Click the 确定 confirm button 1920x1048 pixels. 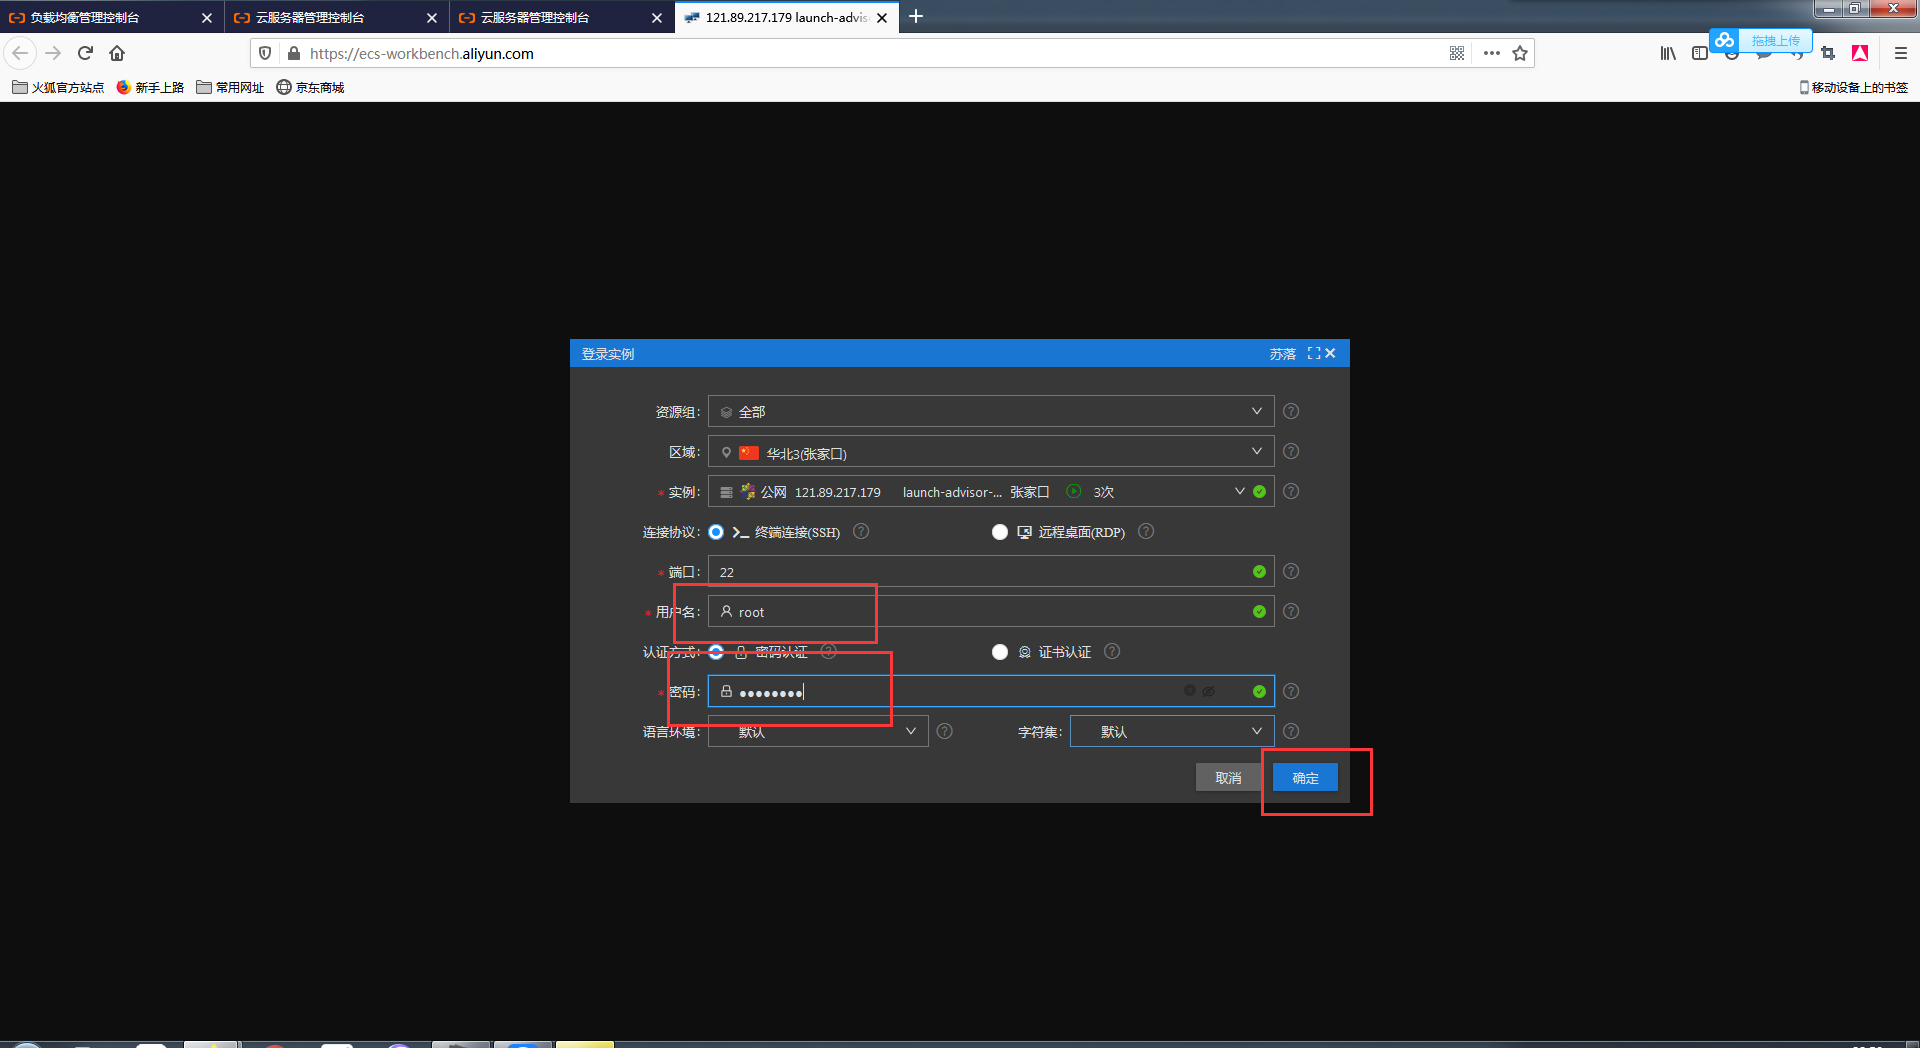coord(1305,778)
